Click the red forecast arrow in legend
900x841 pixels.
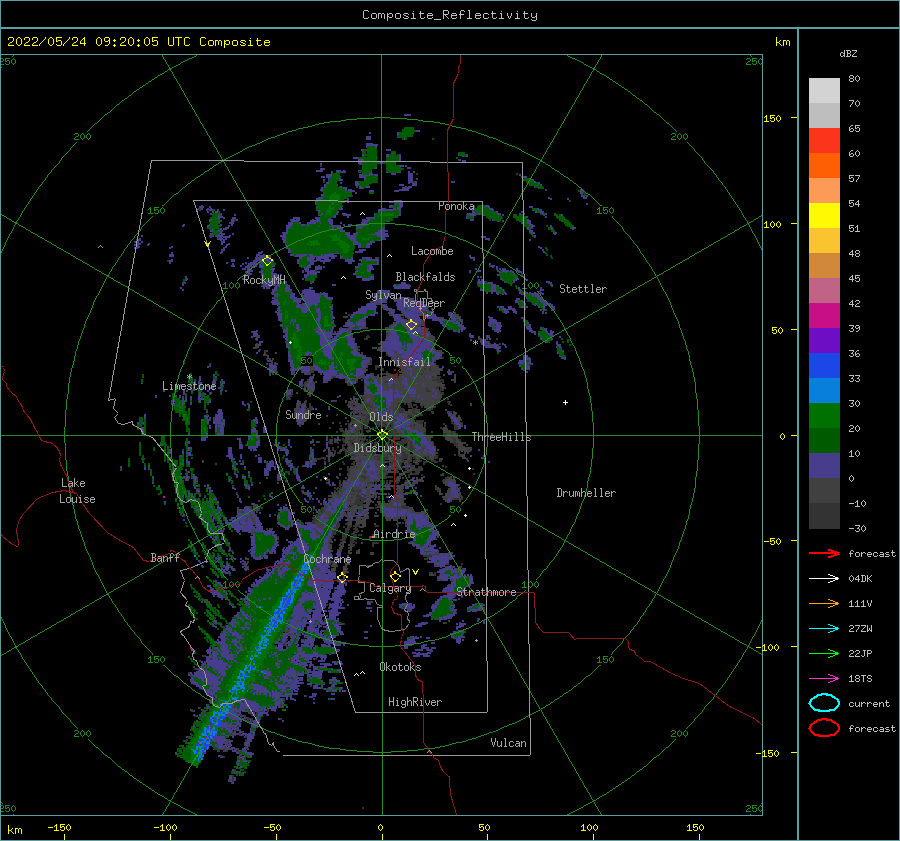pyautogui.click(x=824, y=553)
